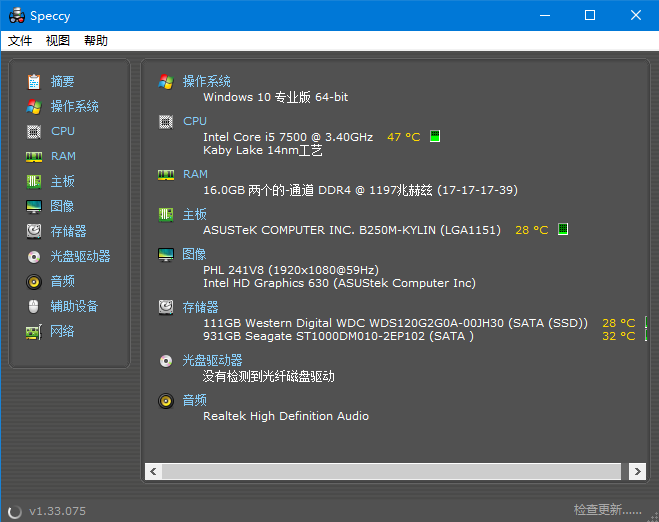This screenshot has width=659, height=522.
Task: Click the CPU temperature 47 °C value
Action: point(403,137)
